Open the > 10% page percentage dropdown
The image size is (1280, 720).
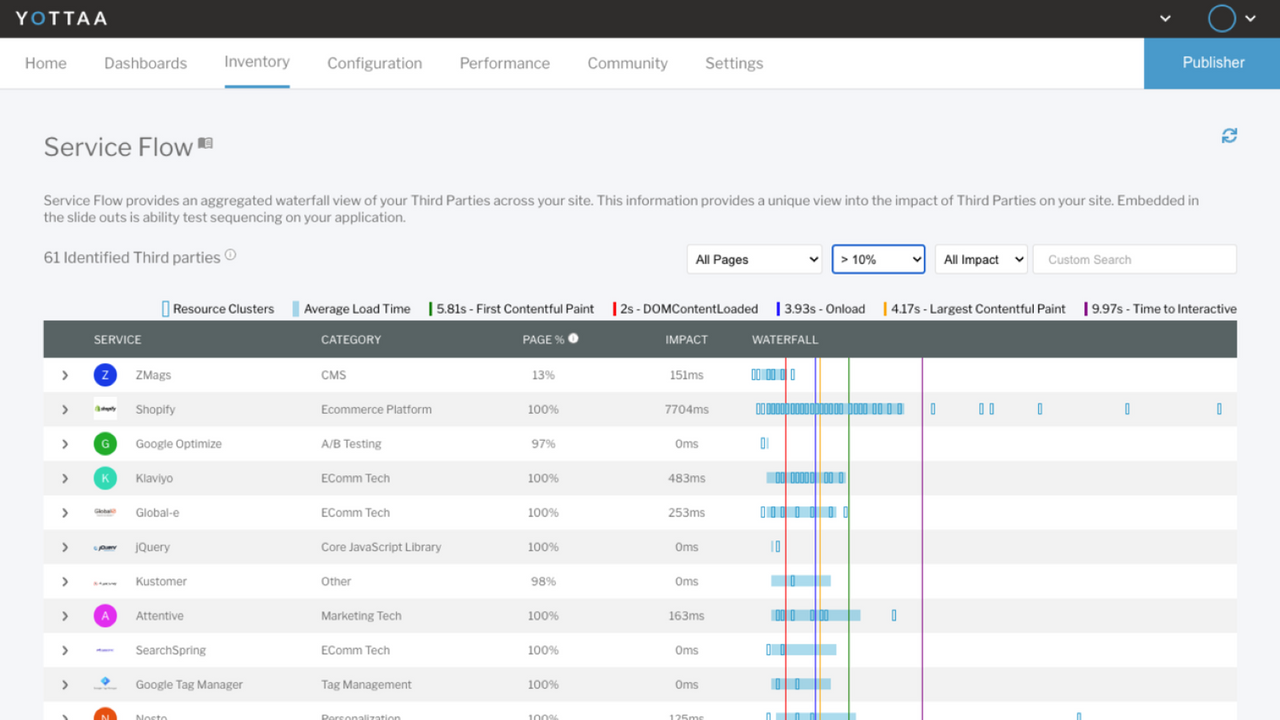(x=878, y=259)
